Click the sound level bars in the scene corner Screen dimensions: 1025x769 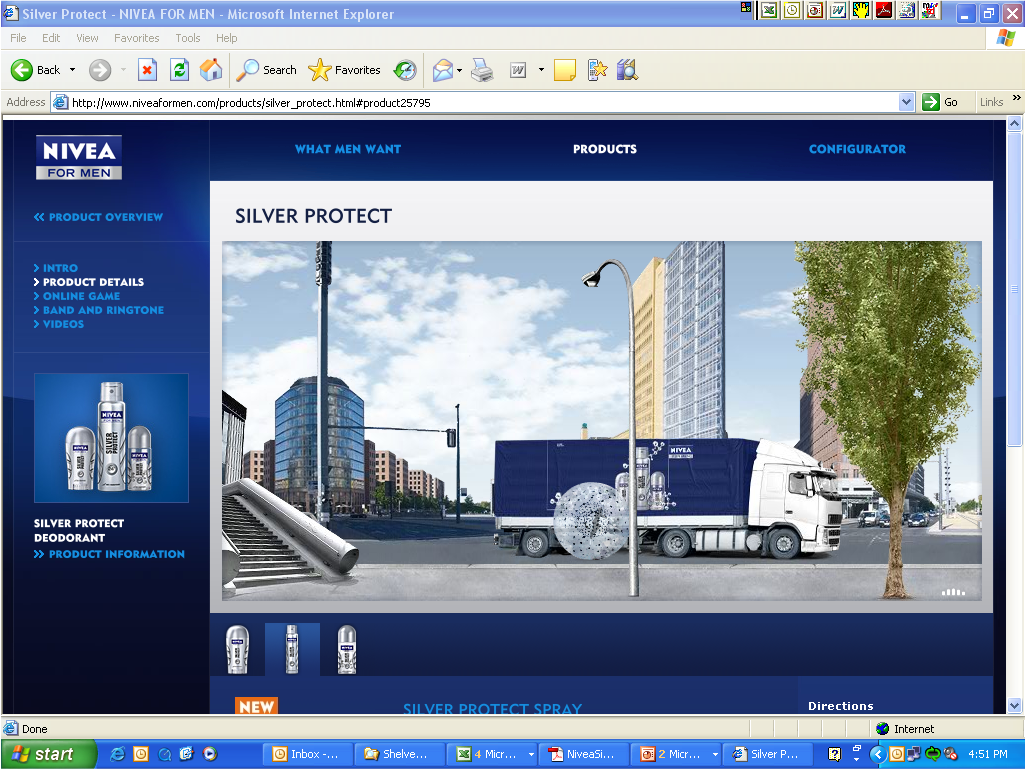tap(953, 592)
